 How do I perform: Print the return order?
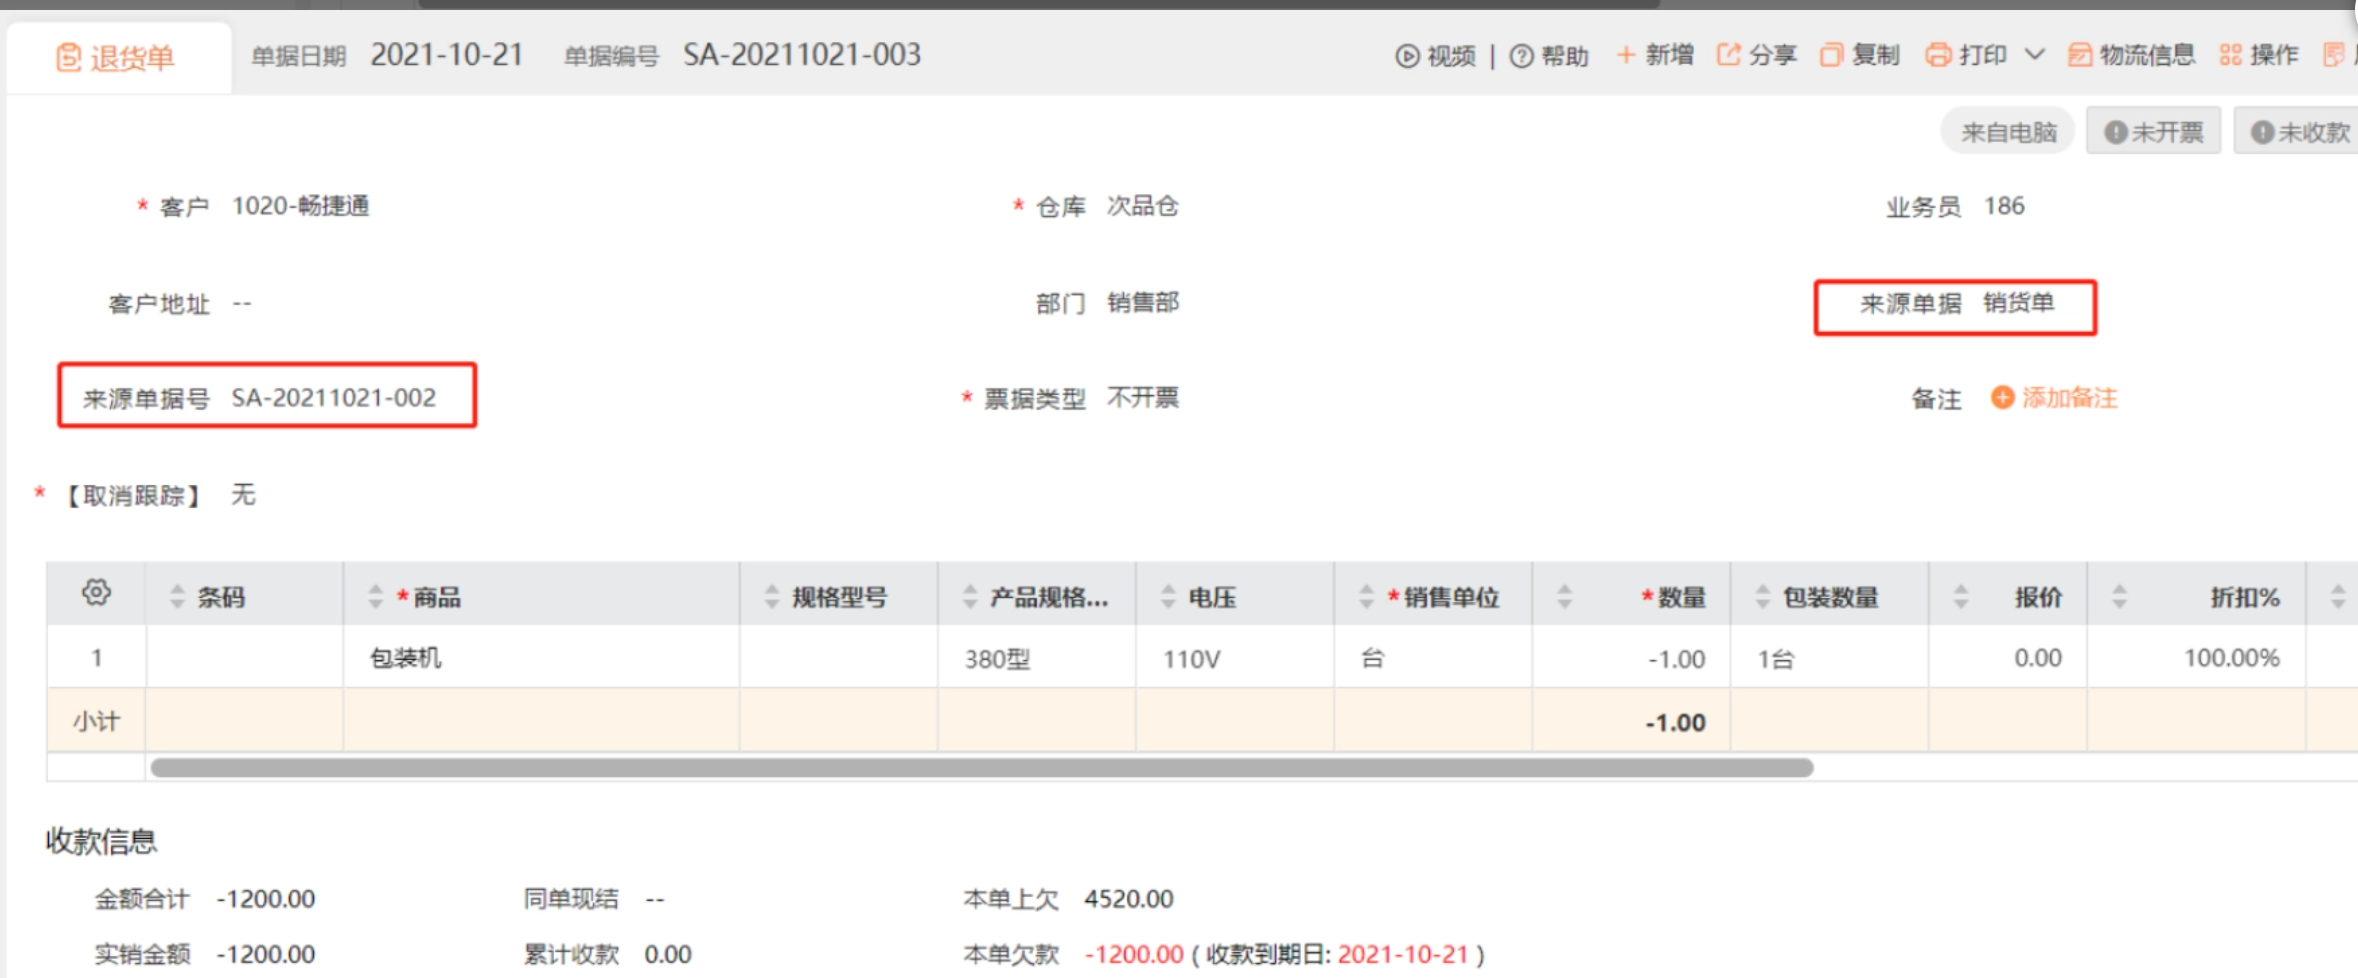pyautogui.click(x=1966, y=55)
